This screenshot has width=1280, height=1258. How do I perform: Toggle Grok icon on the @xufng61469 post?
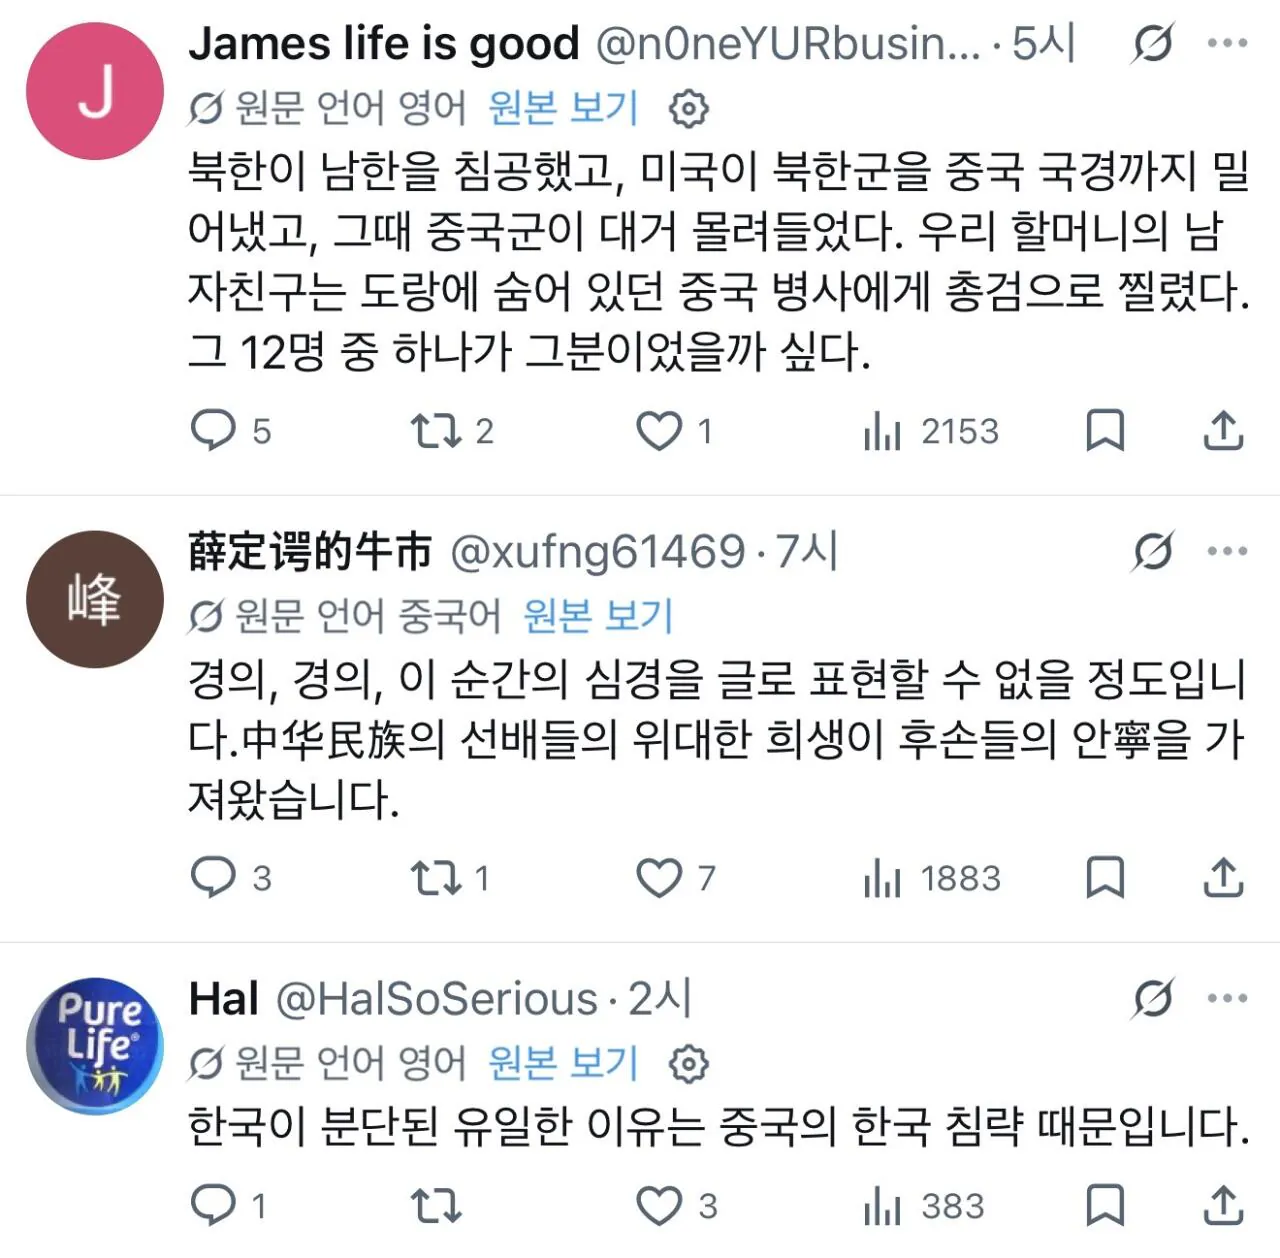[1153, 551]
